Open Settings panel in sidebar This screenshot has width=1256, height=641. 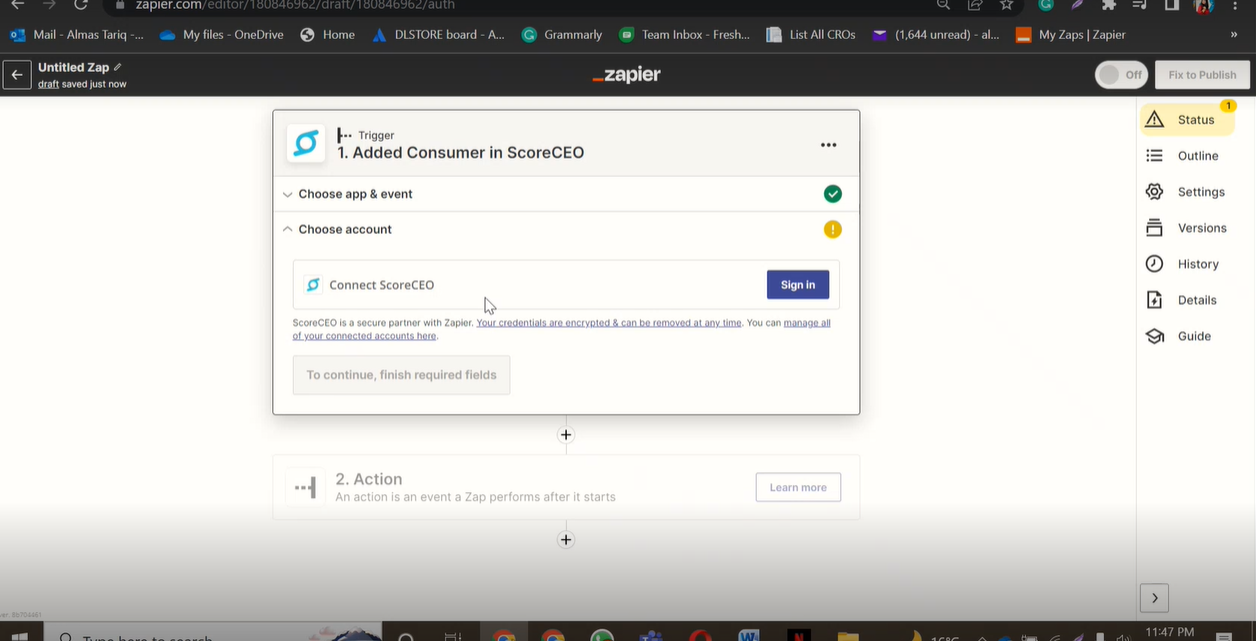[x=1186, y=192]
